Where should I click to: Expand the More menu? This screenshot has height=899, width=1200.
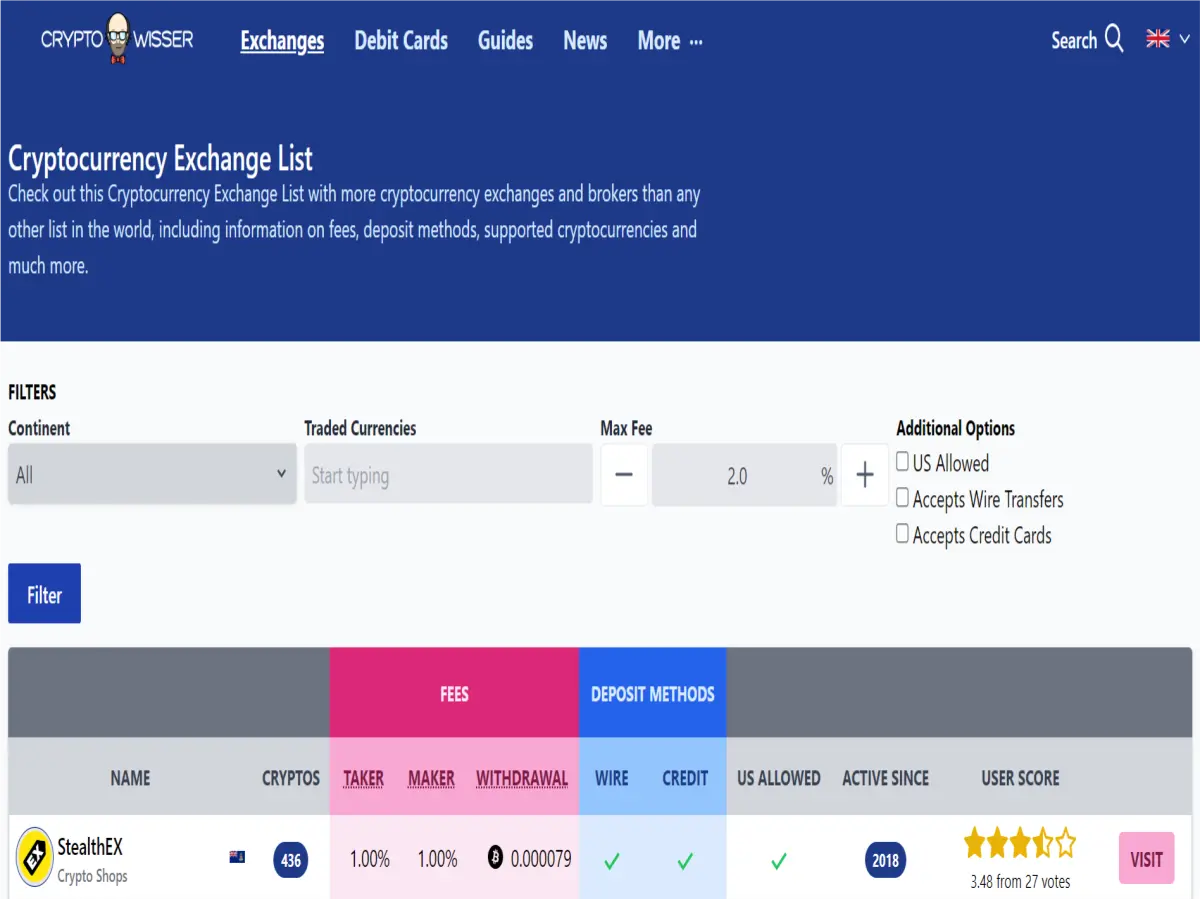pos(670,41)
